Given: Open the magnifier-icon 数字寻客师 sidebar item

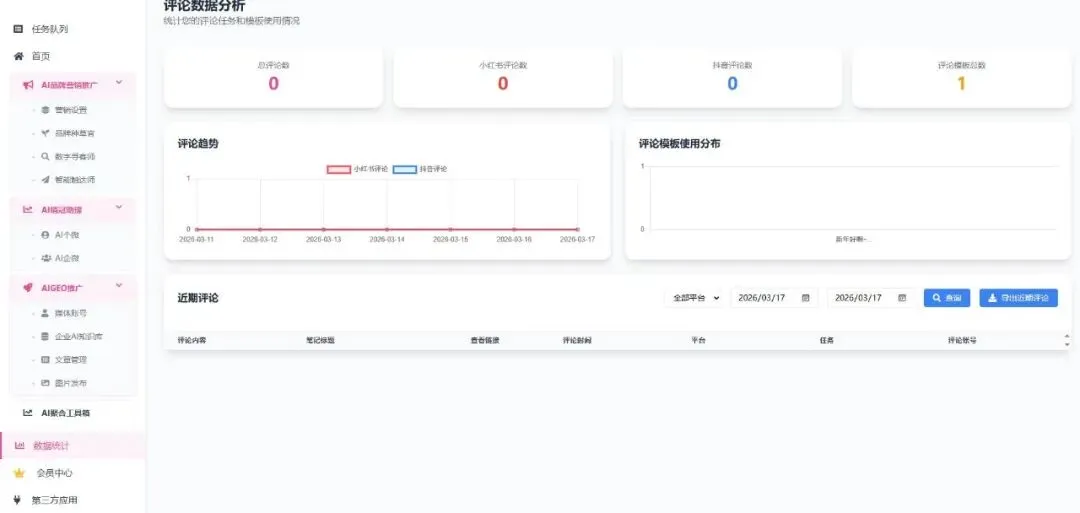Looking at the screenshot, I should click(45, 156).
